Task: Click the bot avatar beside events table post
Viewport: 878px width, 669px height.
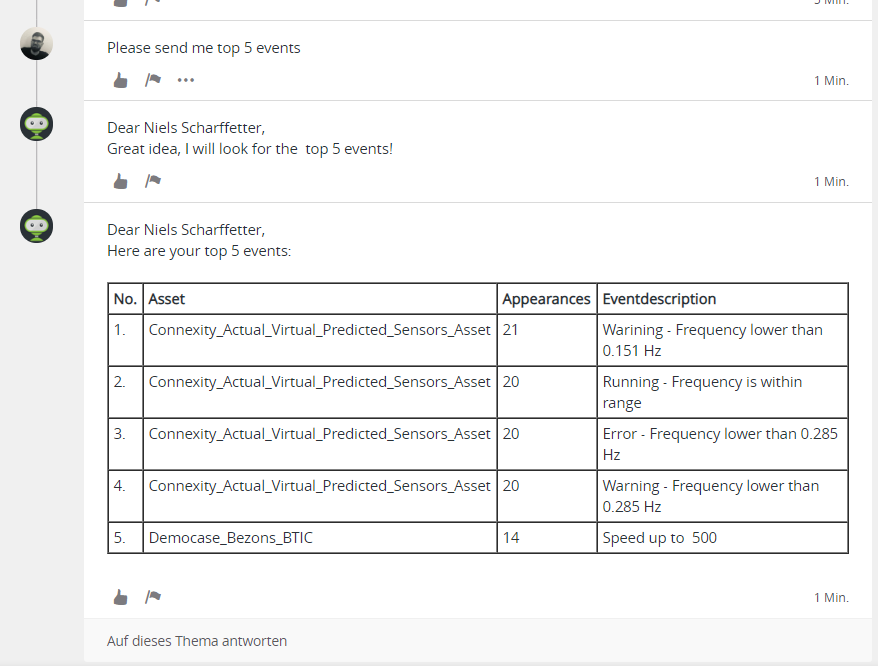Action: pos(36,226)
